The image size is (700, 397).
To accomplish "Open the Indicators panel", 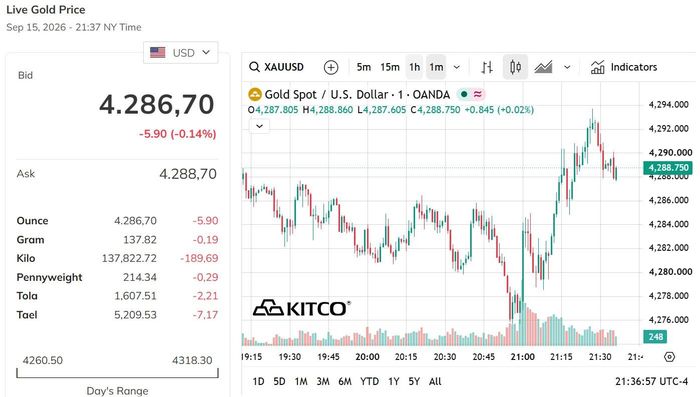I will [x=624, y=67].
